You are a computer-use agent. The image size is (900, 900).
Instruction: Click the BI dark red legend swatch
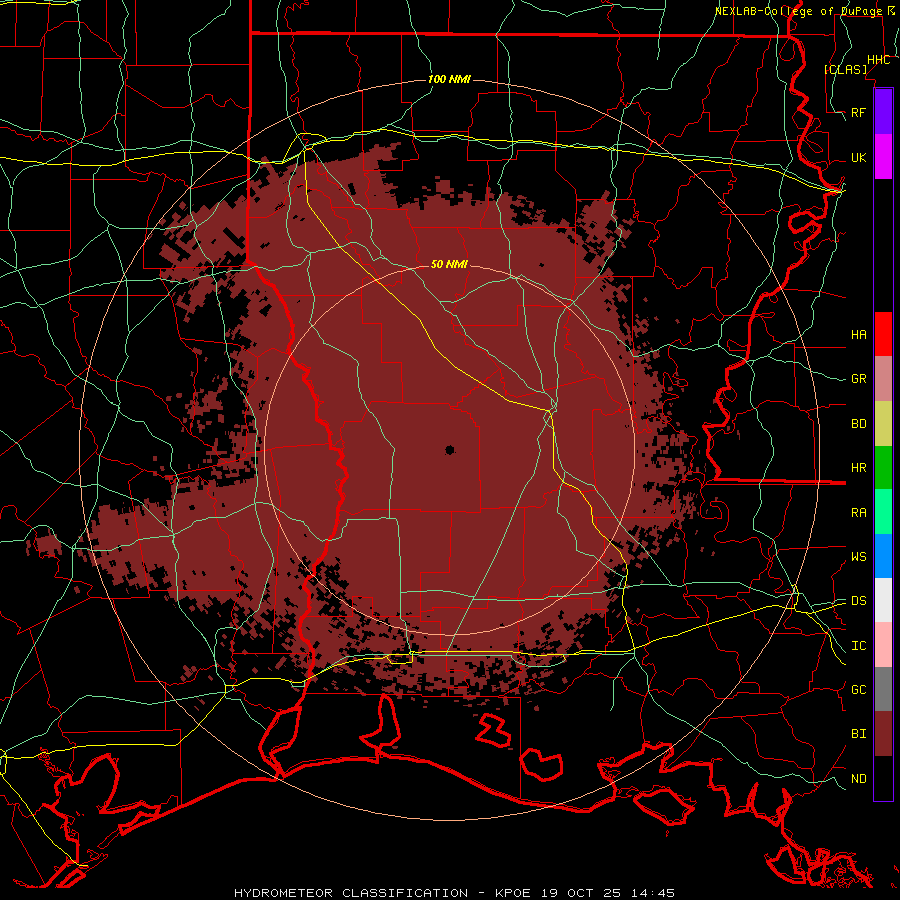pos(883,734)
